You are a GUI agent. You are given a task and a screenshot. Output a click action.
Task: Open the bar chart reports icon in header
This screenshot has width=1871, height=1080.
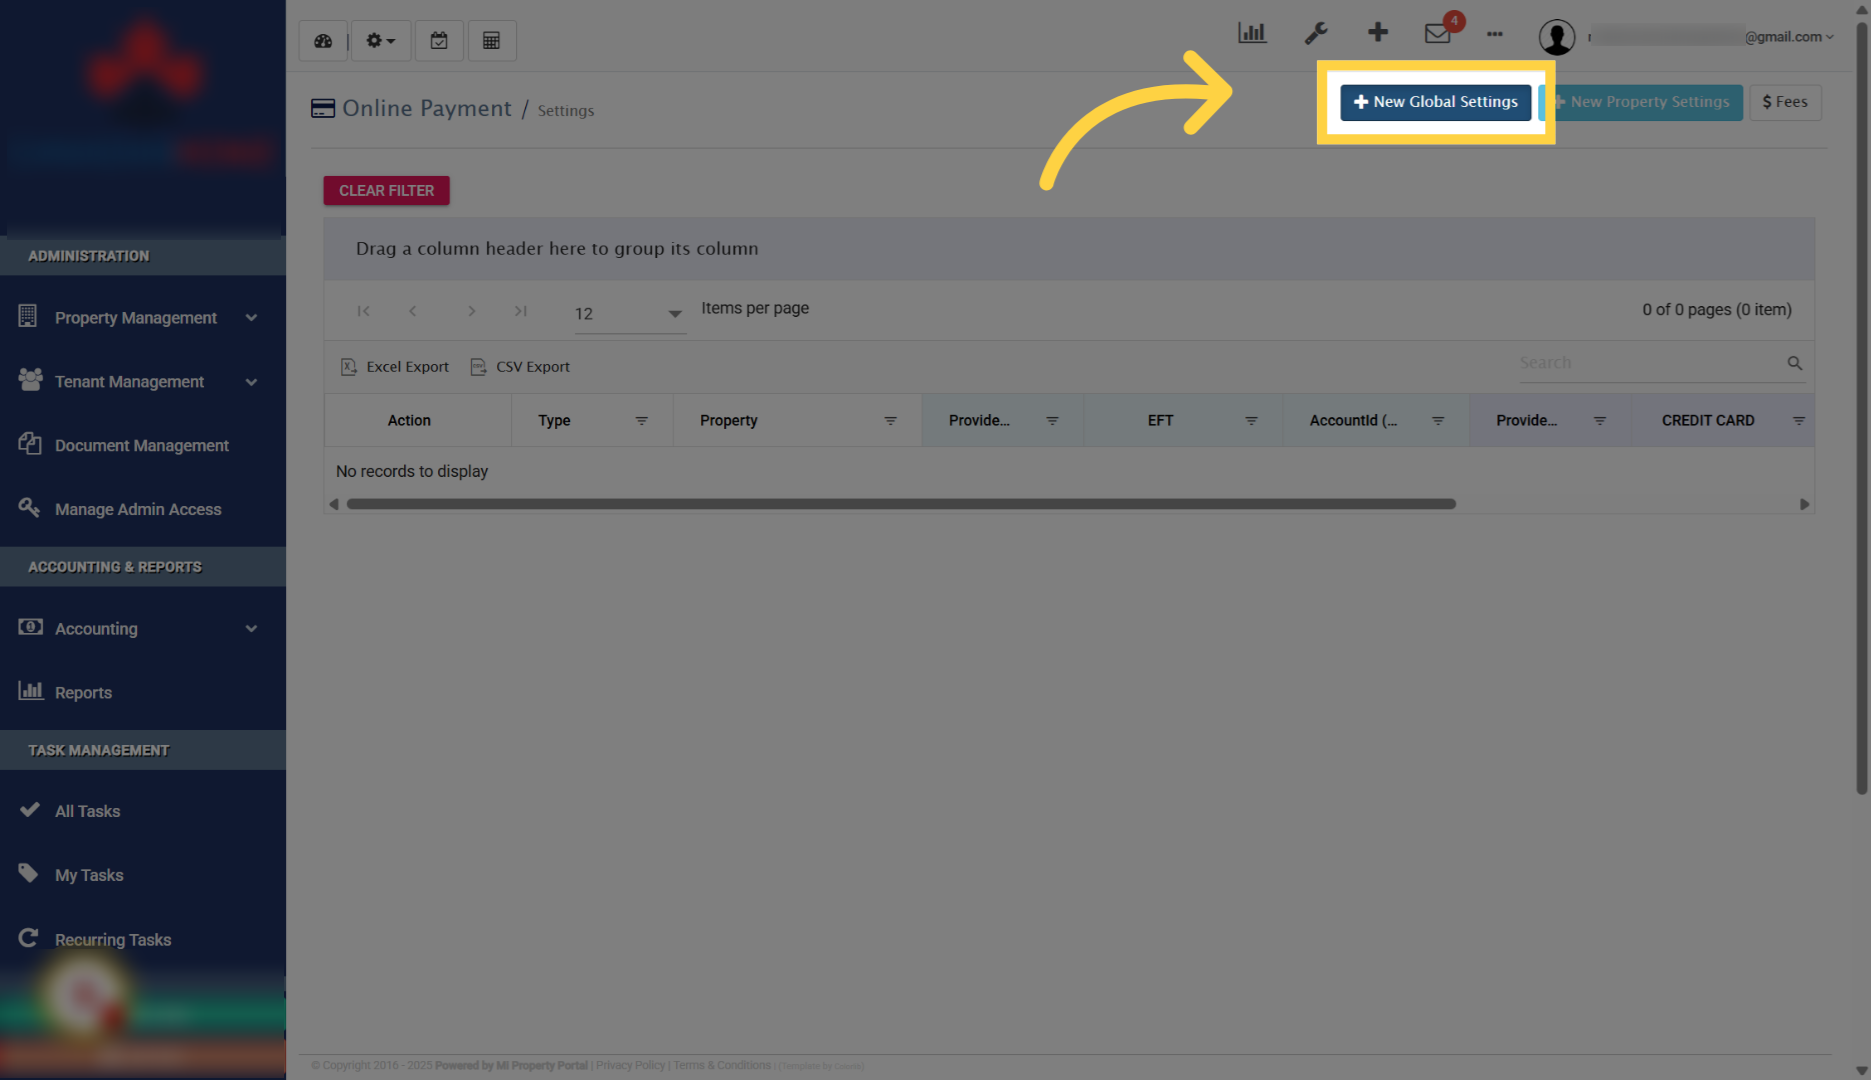(x=1252, y=33)
